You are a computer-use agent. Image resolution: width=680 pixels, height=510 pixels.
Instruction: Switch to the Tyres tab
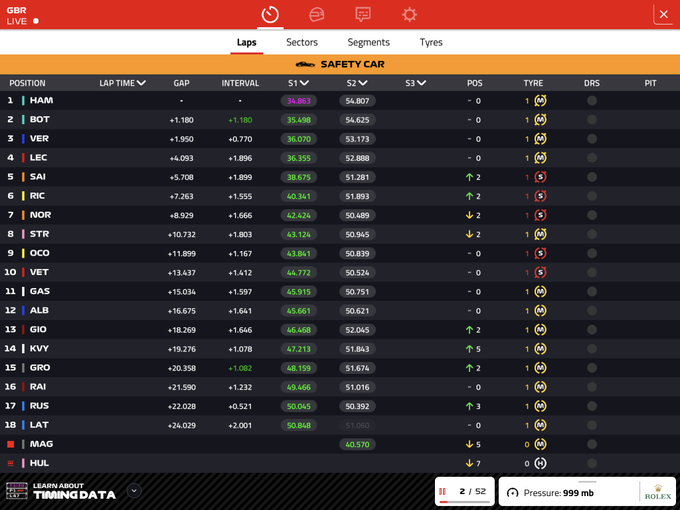coord(431,42)
